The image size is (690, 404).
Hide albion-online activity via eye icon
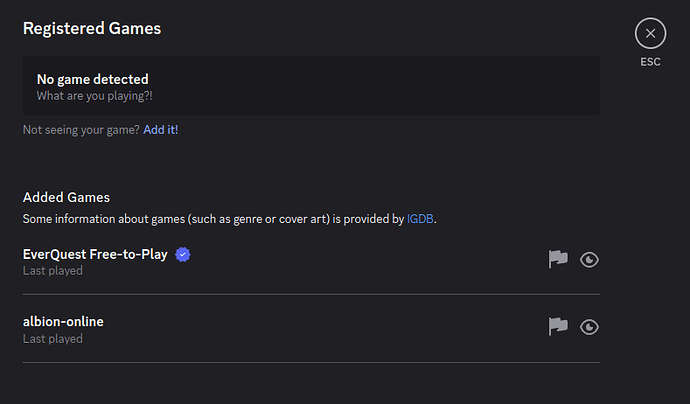(589, 327)
